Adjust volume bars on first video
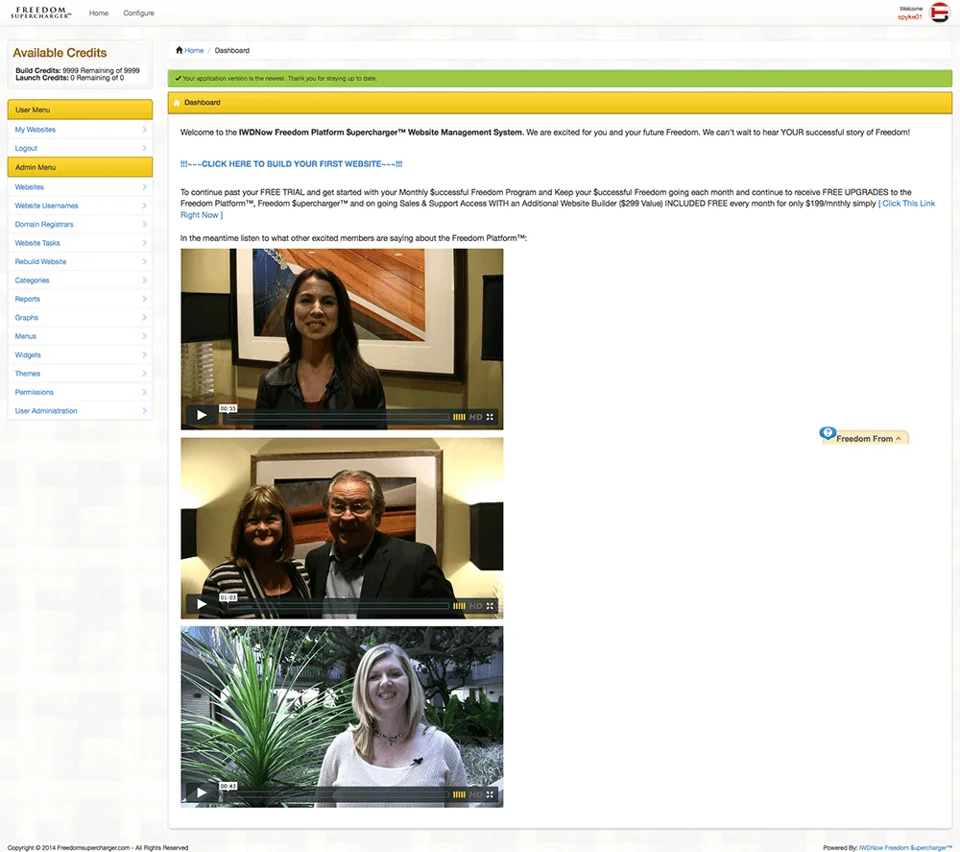 coord(459,417)
